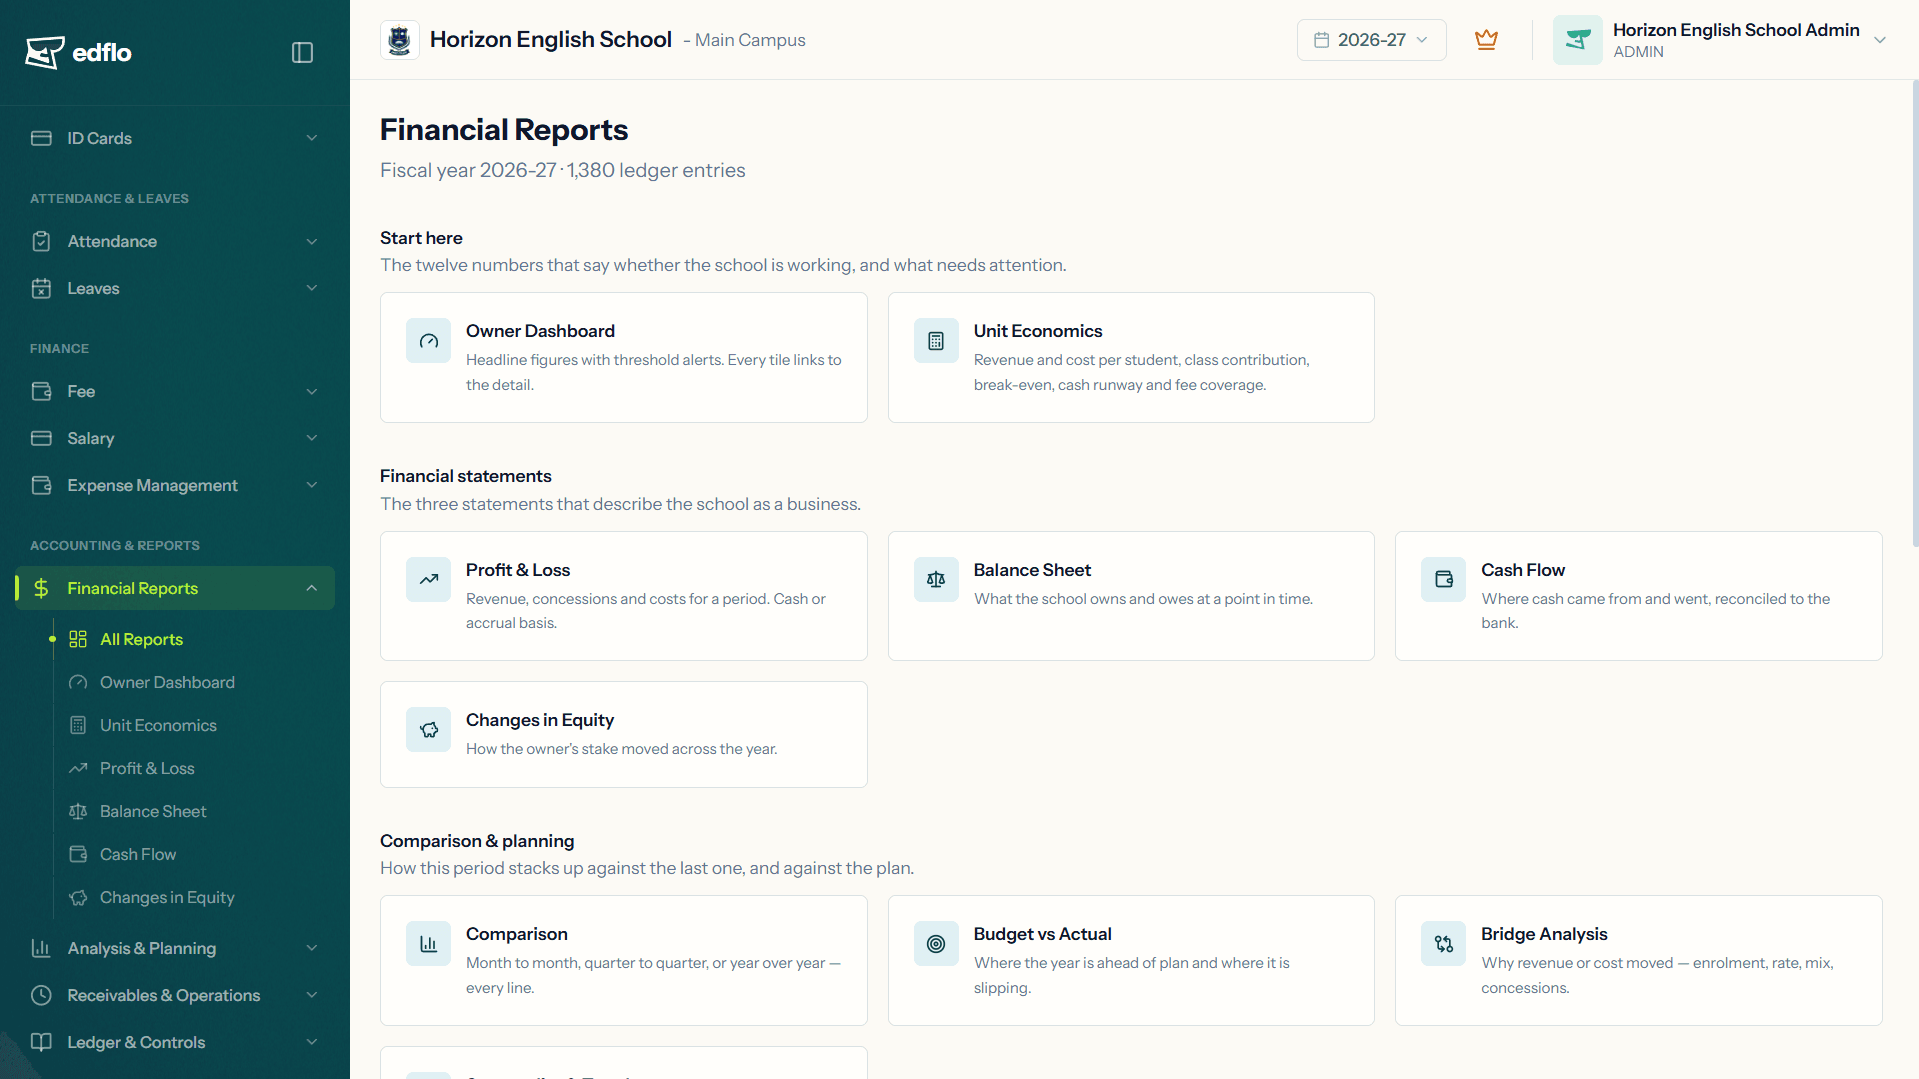Screen dimensions: 1919x1079
Task: Open the Unit Economics report card title
Action: point(1038,331)
